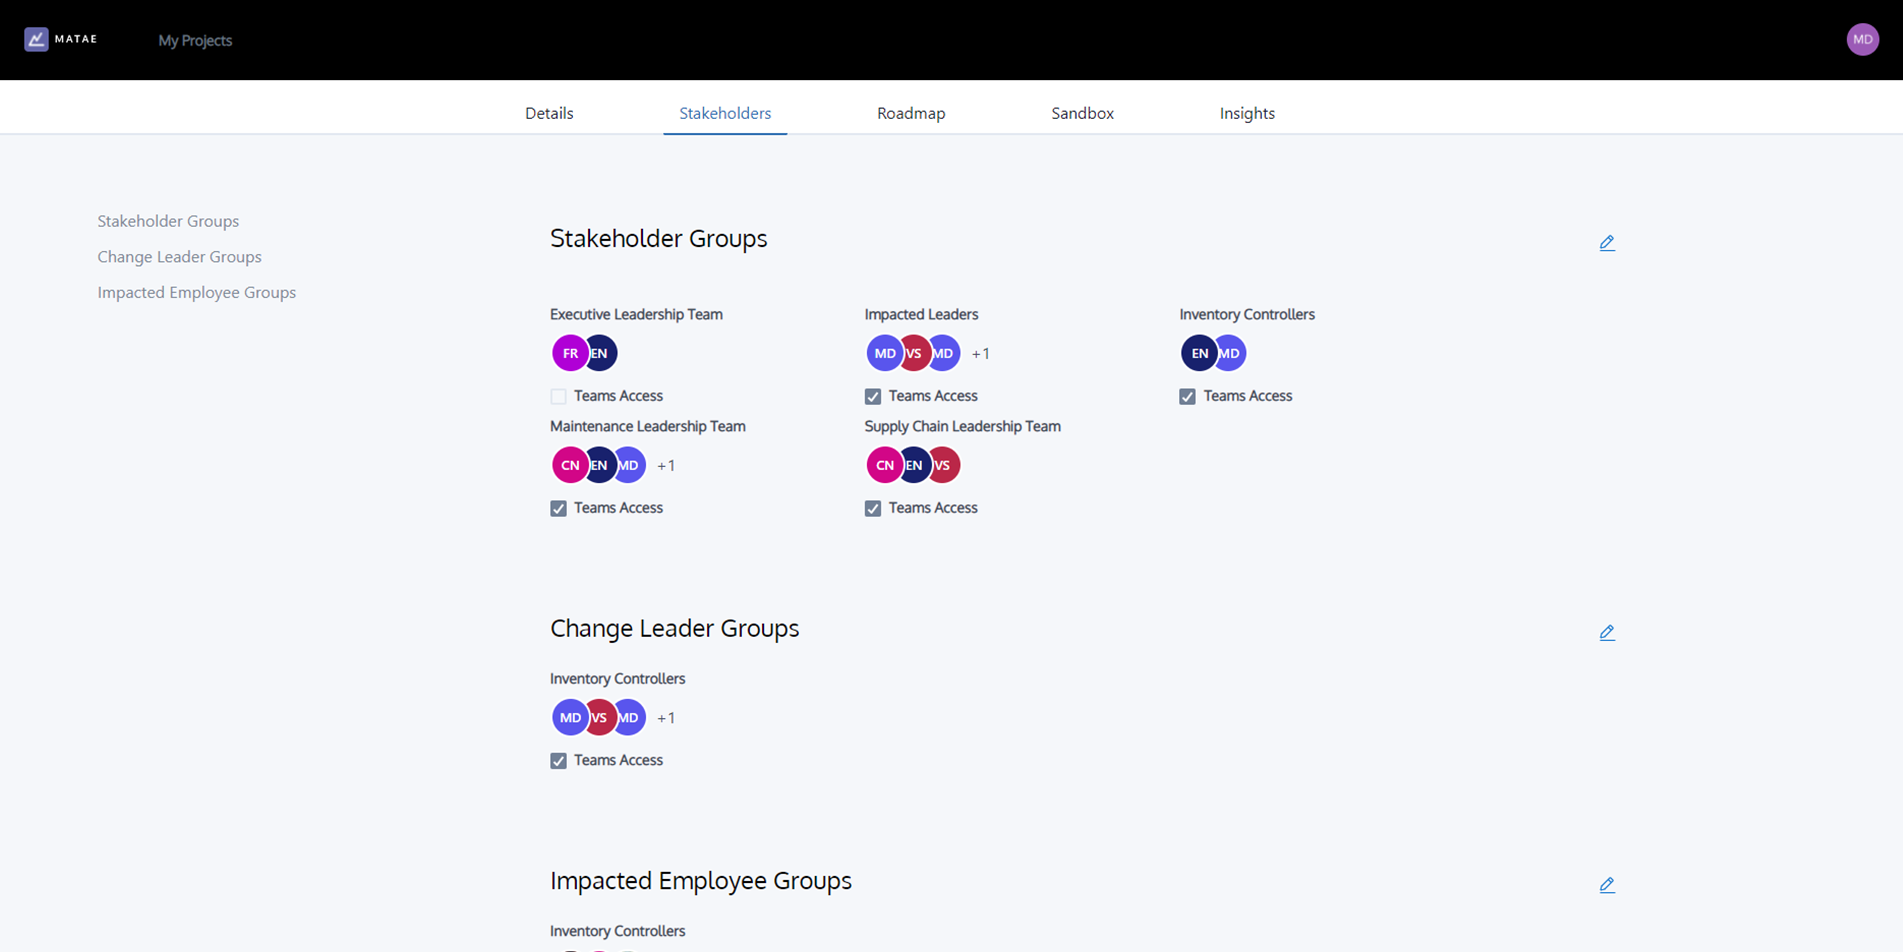Disable Teams Access for Inventory Controllers
Viewport: 1903px width, 952px height.
(1187, 396)
